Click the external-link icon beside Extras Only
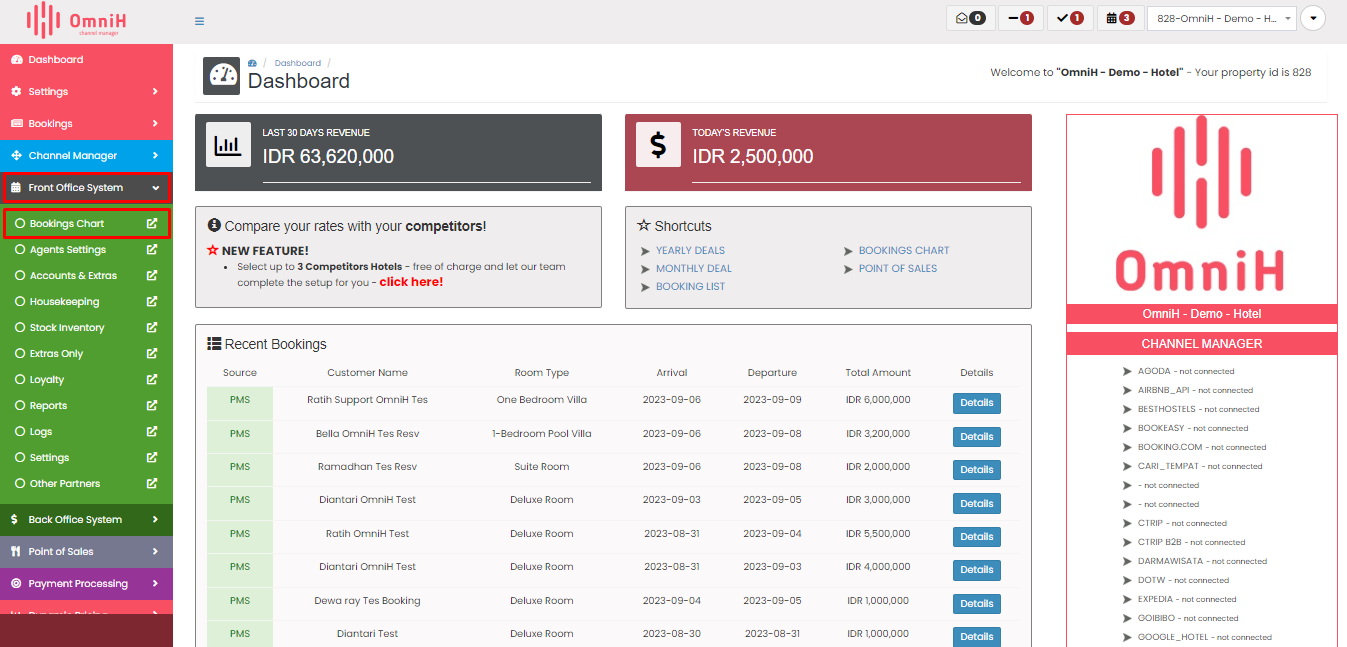This screenshot has width=1347, height=647. (x=152, y=354)
